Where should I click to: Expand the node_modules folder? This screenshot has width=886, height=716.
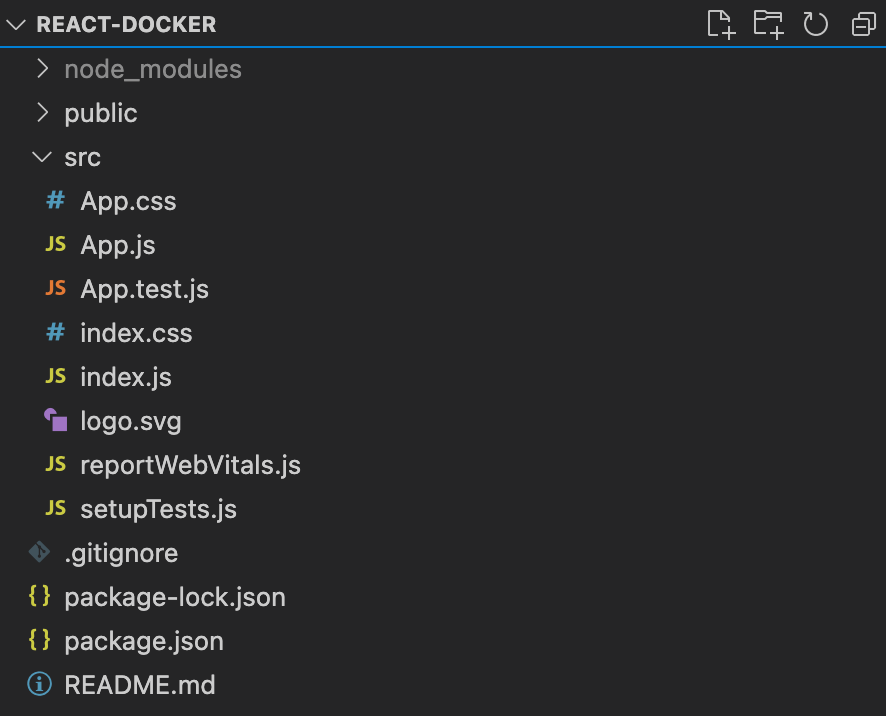(41, 68)
